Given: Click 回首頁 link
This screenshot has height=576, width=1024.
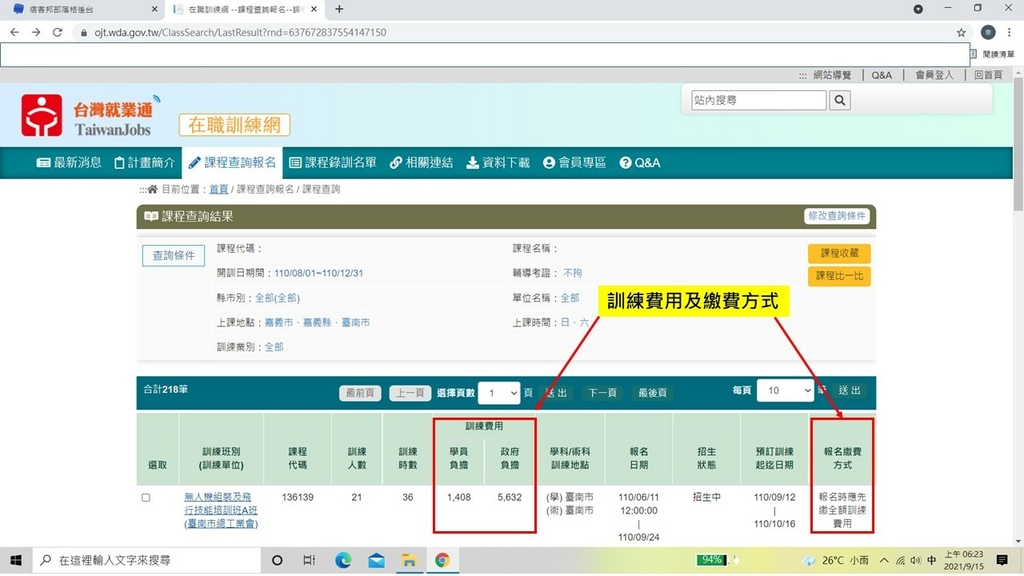Looking at the screenshot, I should click(988, 75).
